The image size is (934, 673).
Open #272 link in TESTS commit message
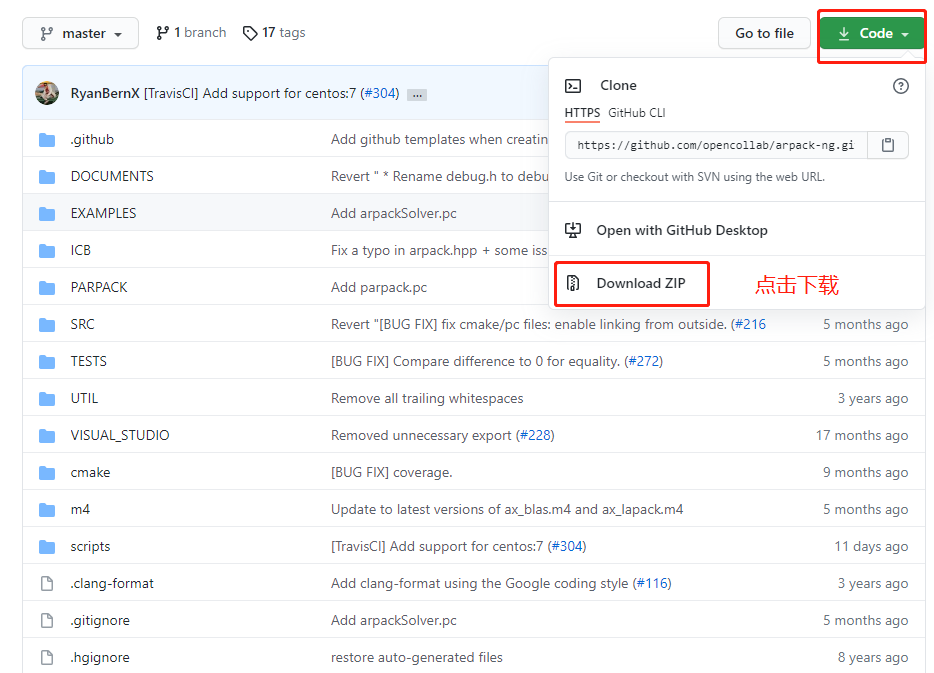(643, 361)
